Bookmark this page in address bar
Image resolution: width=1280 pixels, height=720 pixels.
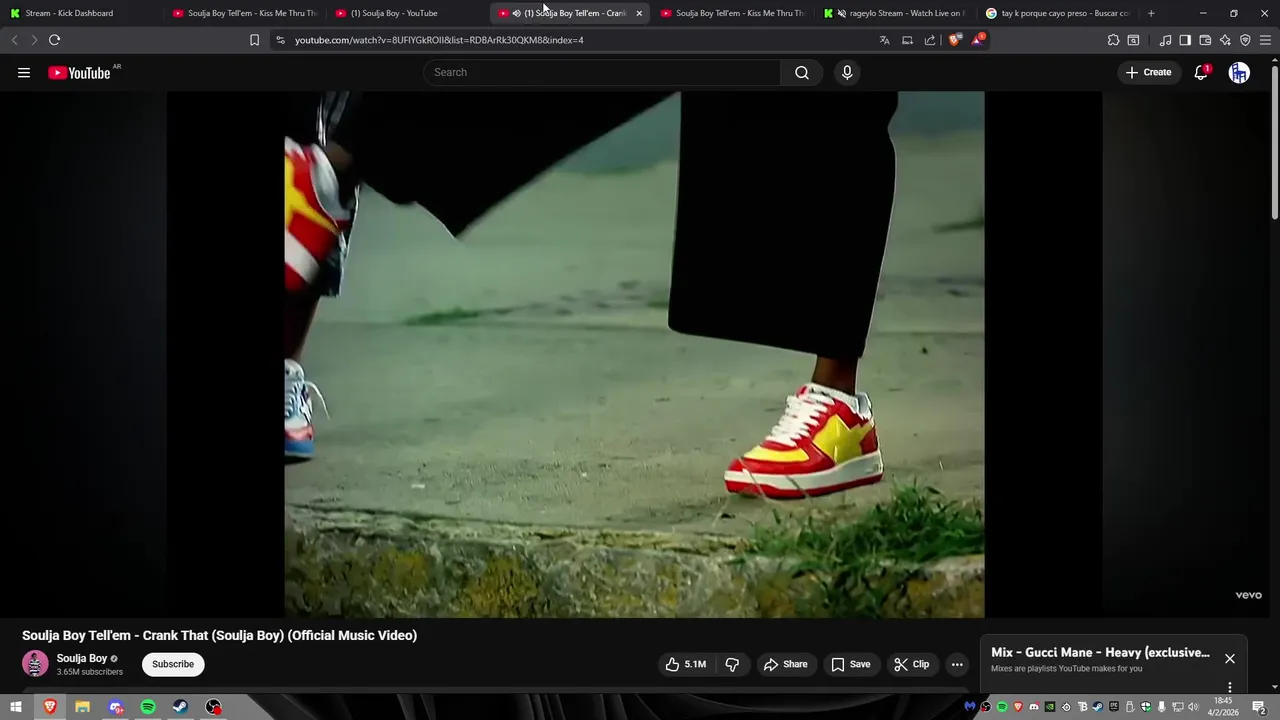point(254,40)
